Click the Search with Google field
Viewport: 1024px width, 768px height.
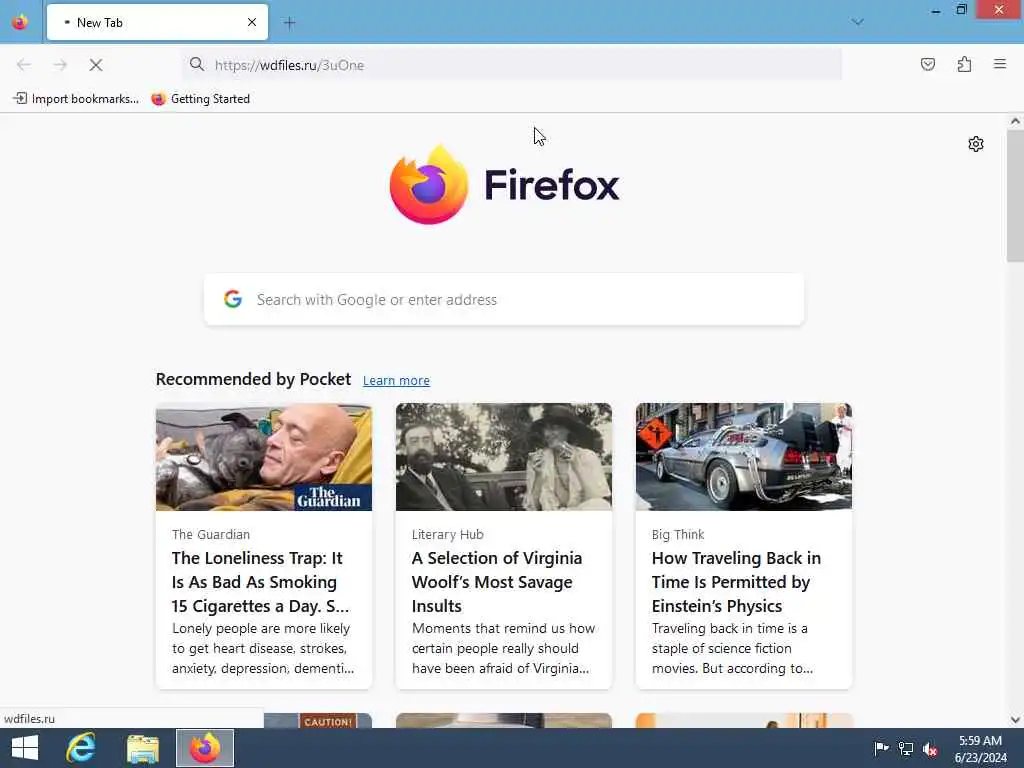point(504,299)
